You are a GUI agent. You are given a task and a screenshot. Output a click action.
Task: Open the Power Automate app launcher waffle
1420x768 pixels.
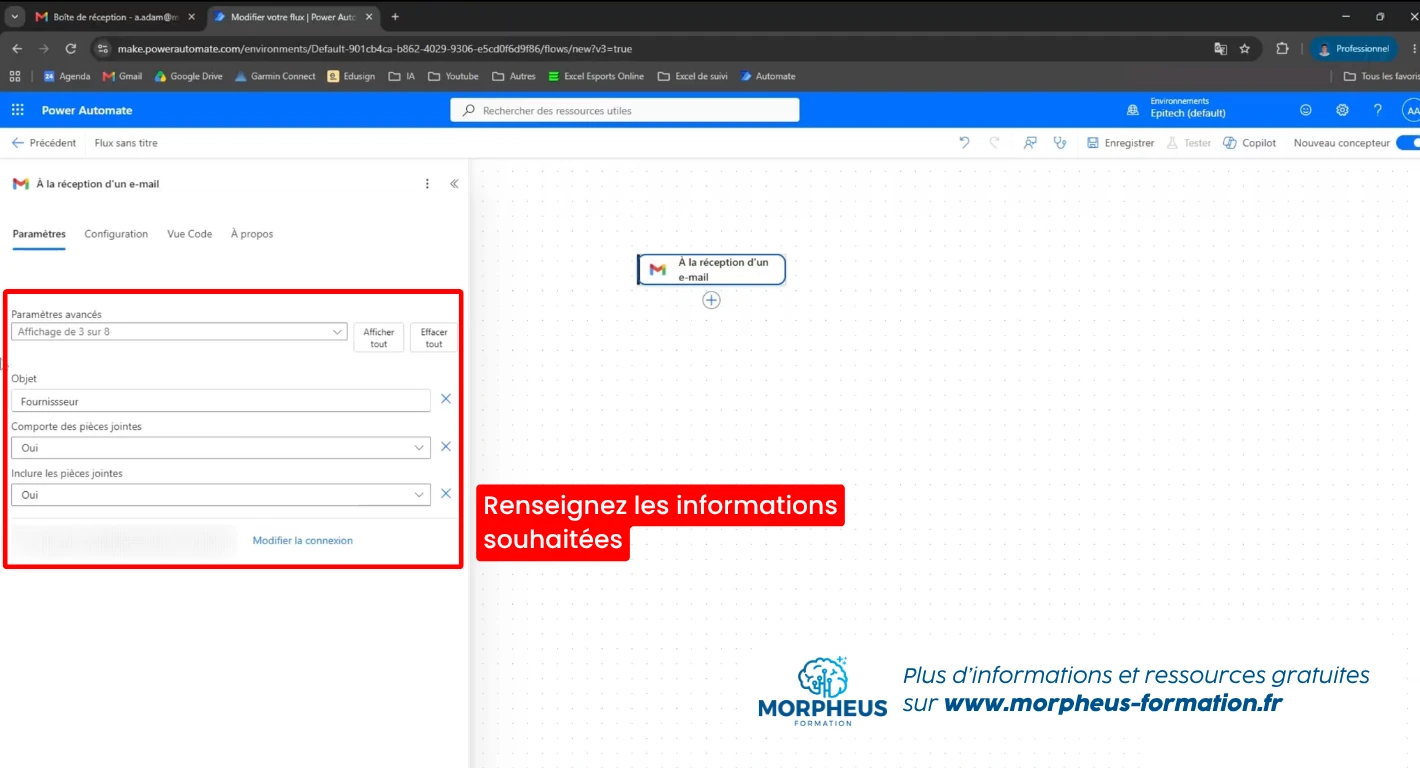(17, 110)
